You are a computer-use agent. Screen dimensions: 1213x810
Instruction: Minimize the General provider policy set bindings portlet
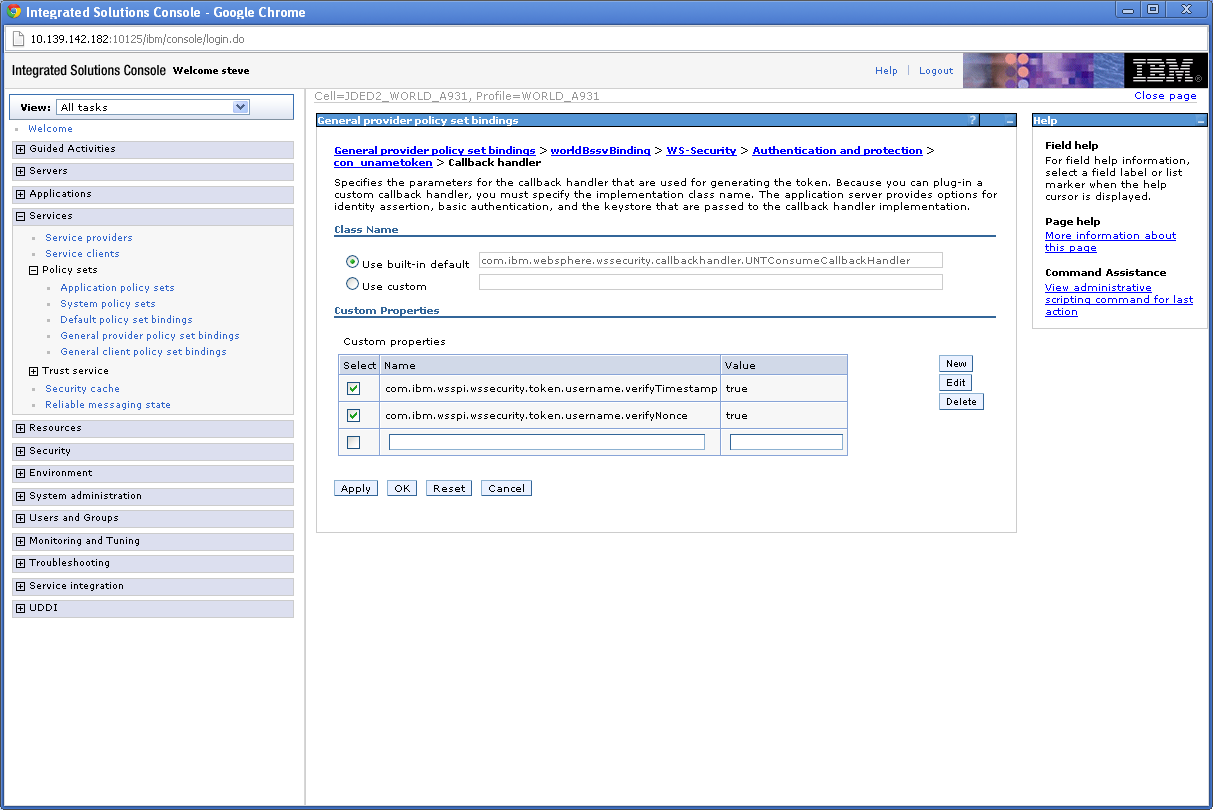click(1010, 120)
